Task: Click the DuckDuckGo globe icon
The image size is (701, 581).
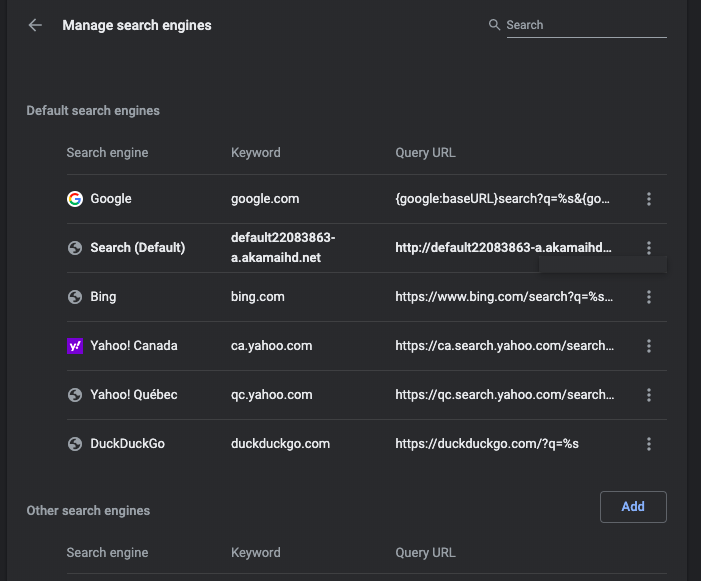Action: point(75,444)
